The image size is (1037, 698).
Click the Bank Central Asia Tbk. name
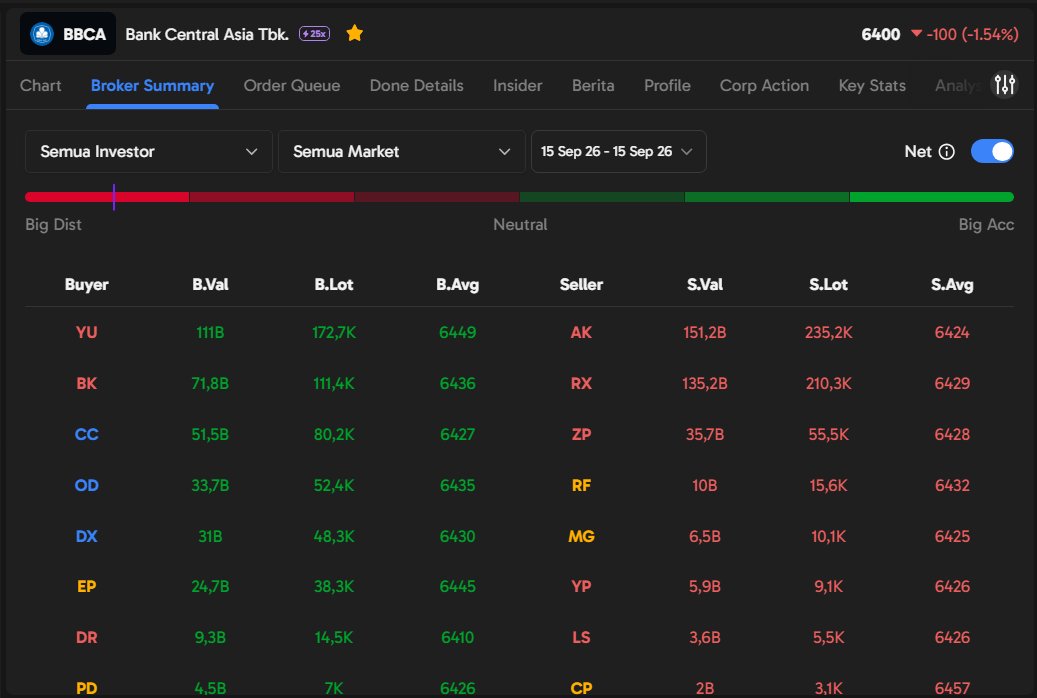(x=207, y=34)
